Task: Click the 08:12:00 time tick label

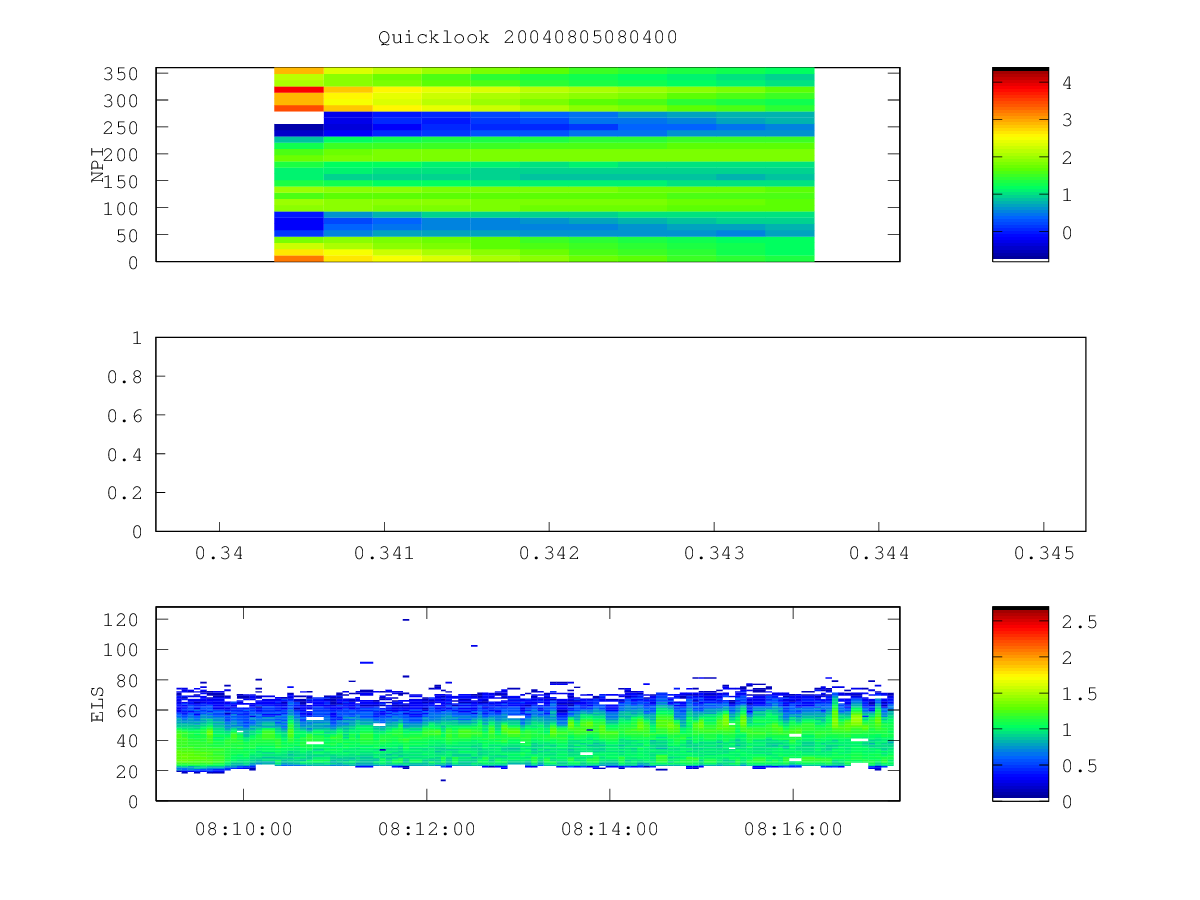Action: pos(427,829)
